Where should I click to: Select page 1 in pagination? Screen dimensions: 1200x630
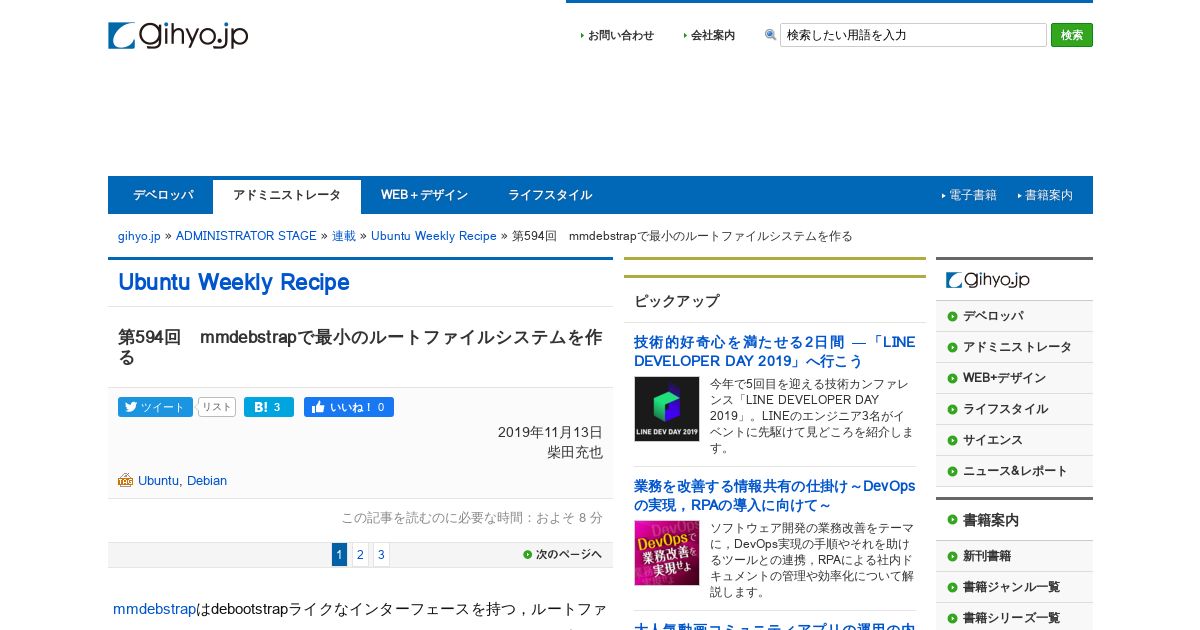click(339, 555)
